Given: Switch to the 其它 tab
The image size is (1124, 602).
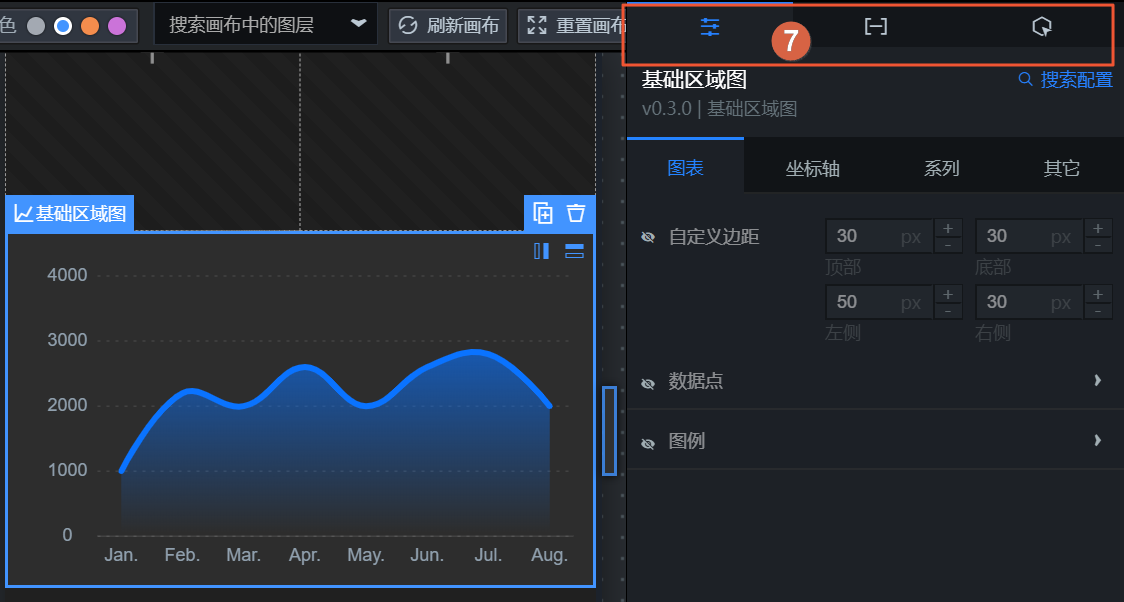Looking at the screenshot, I should point(1062,168).
